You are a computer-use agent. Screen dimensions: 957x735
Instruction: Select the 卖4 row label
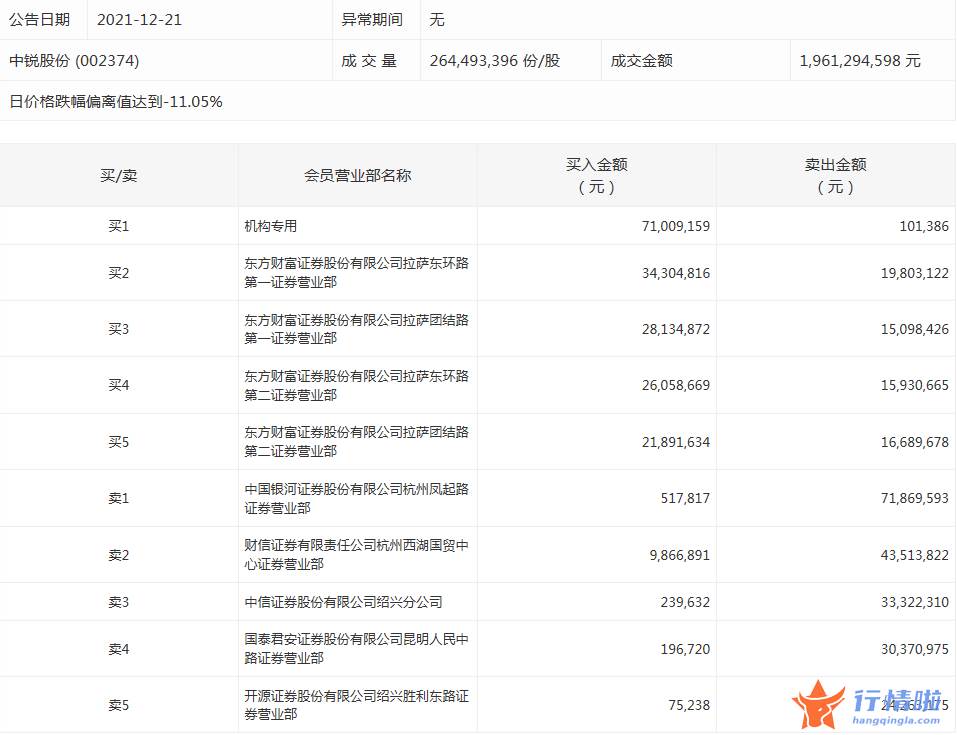pos(118,649)
